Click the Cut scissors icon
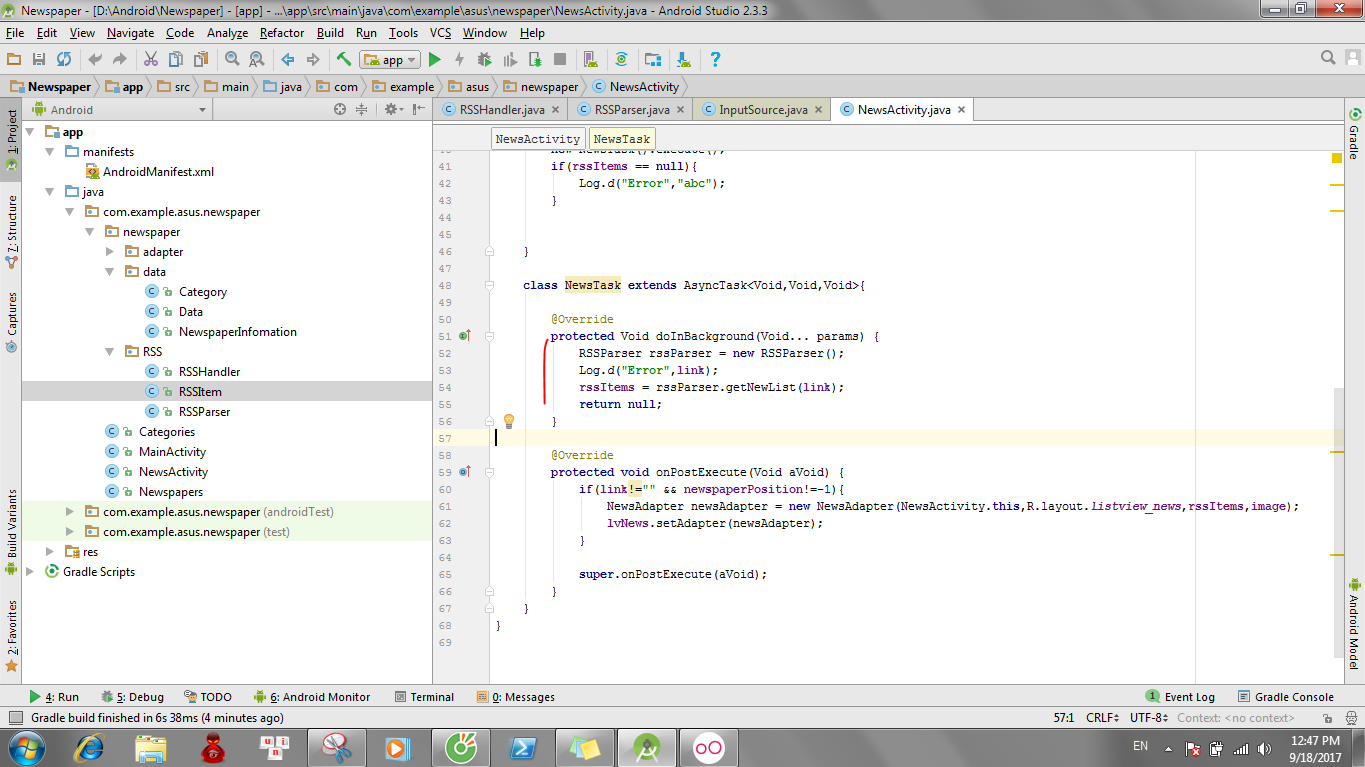The height and width of the screenshot is (767, 1365). tap(151, 60)
